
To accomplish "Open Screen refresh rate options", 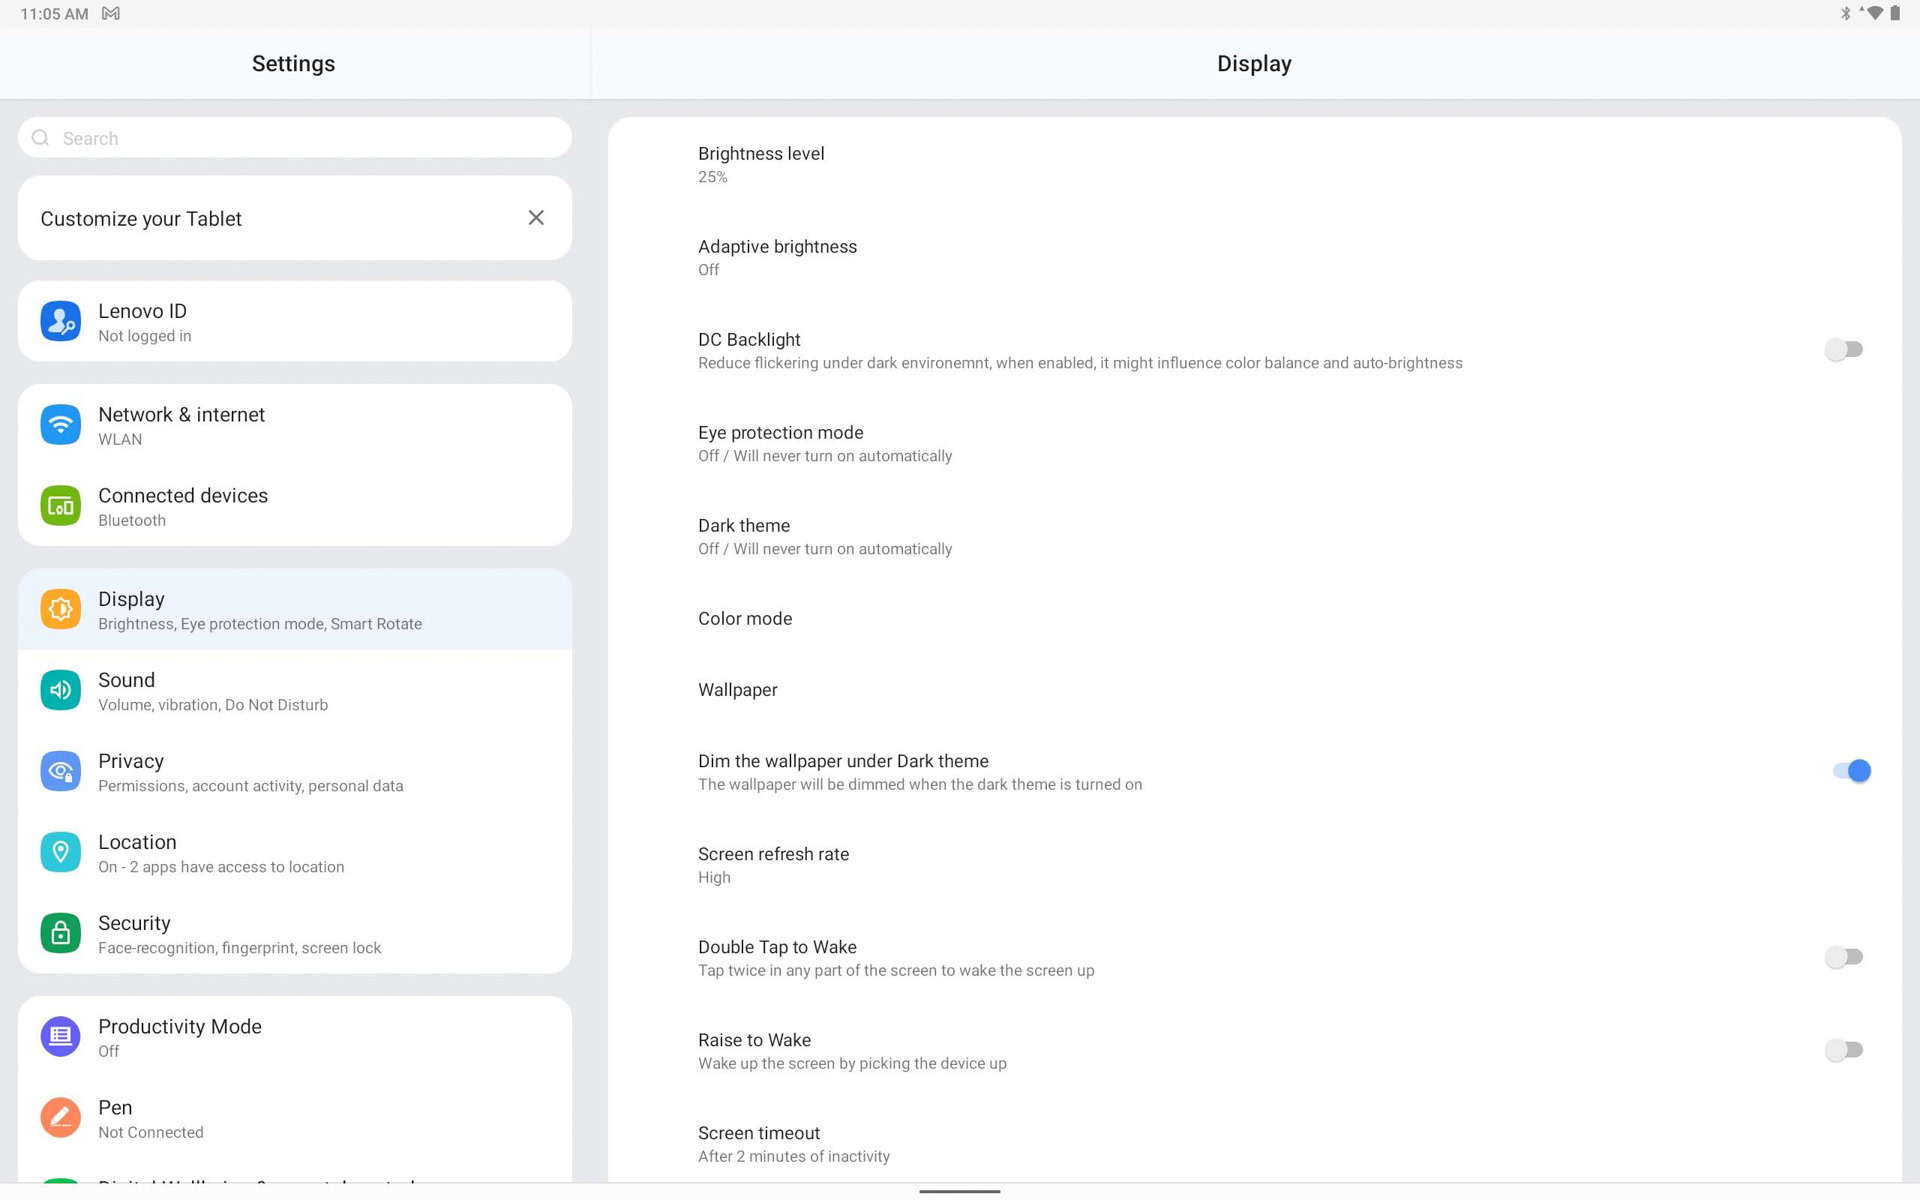I will tap(773, 865).
